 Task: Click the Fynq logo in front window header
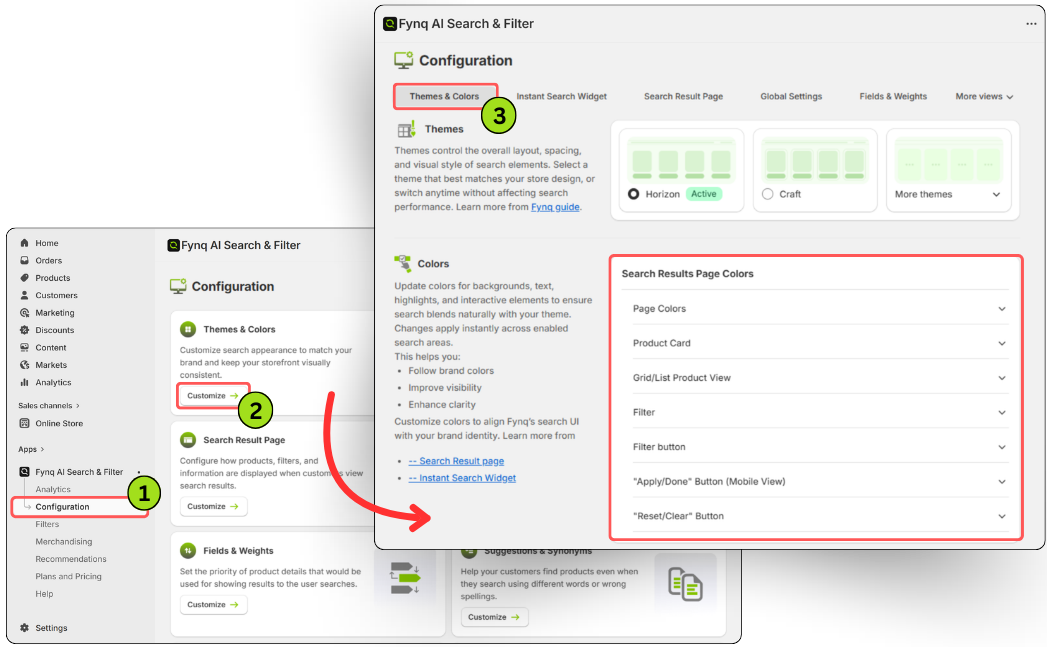point(389,24)
